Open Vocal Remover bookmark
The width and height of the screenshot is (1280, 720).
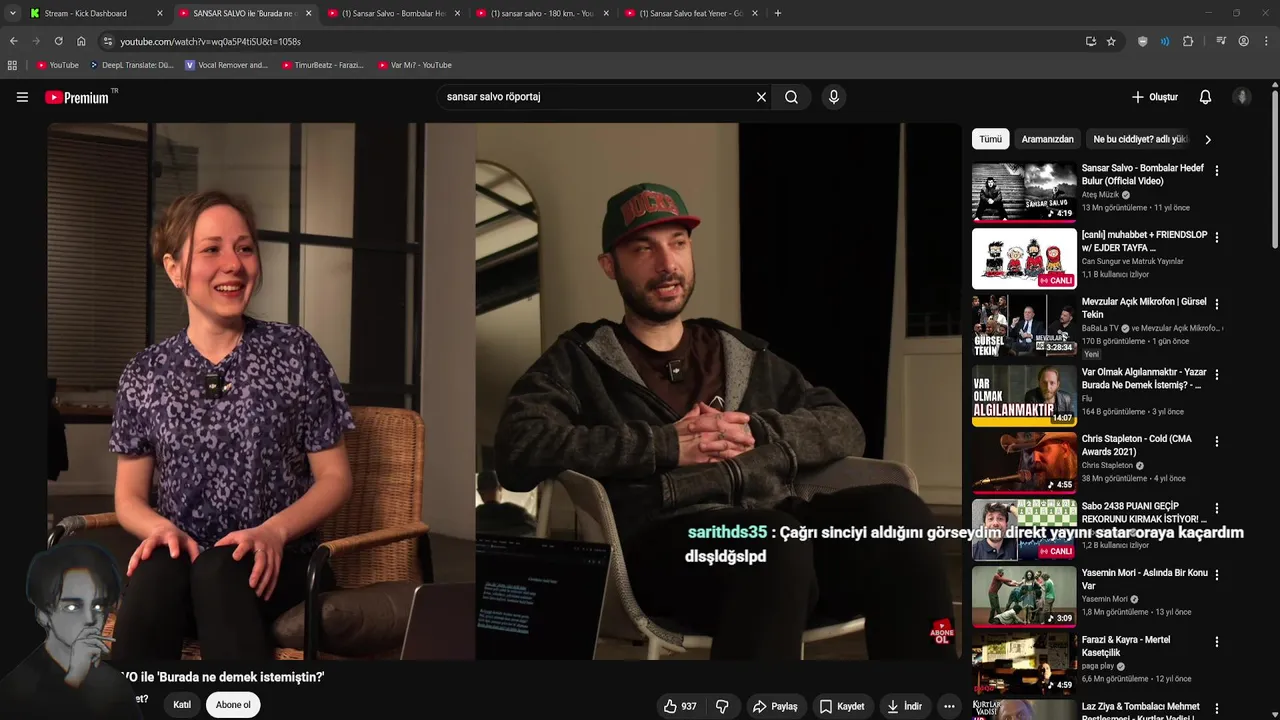227,65
